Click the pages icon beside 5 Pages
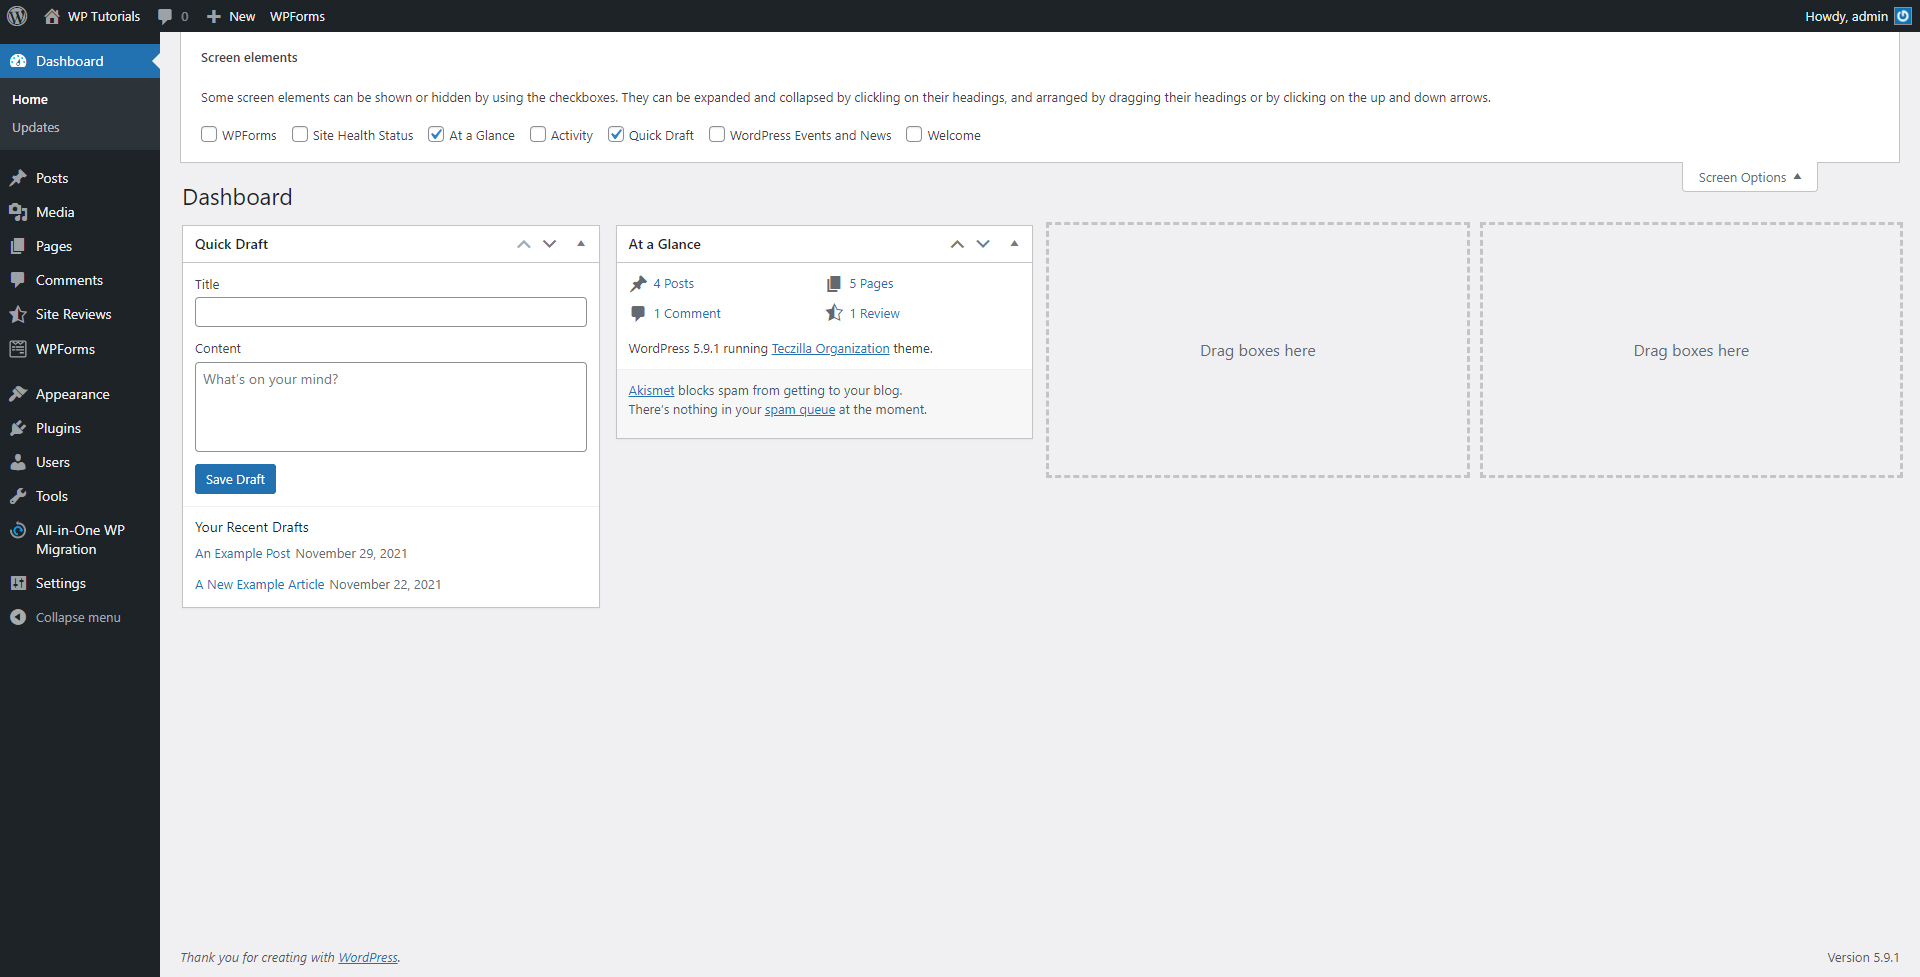 tap(834, 284)
